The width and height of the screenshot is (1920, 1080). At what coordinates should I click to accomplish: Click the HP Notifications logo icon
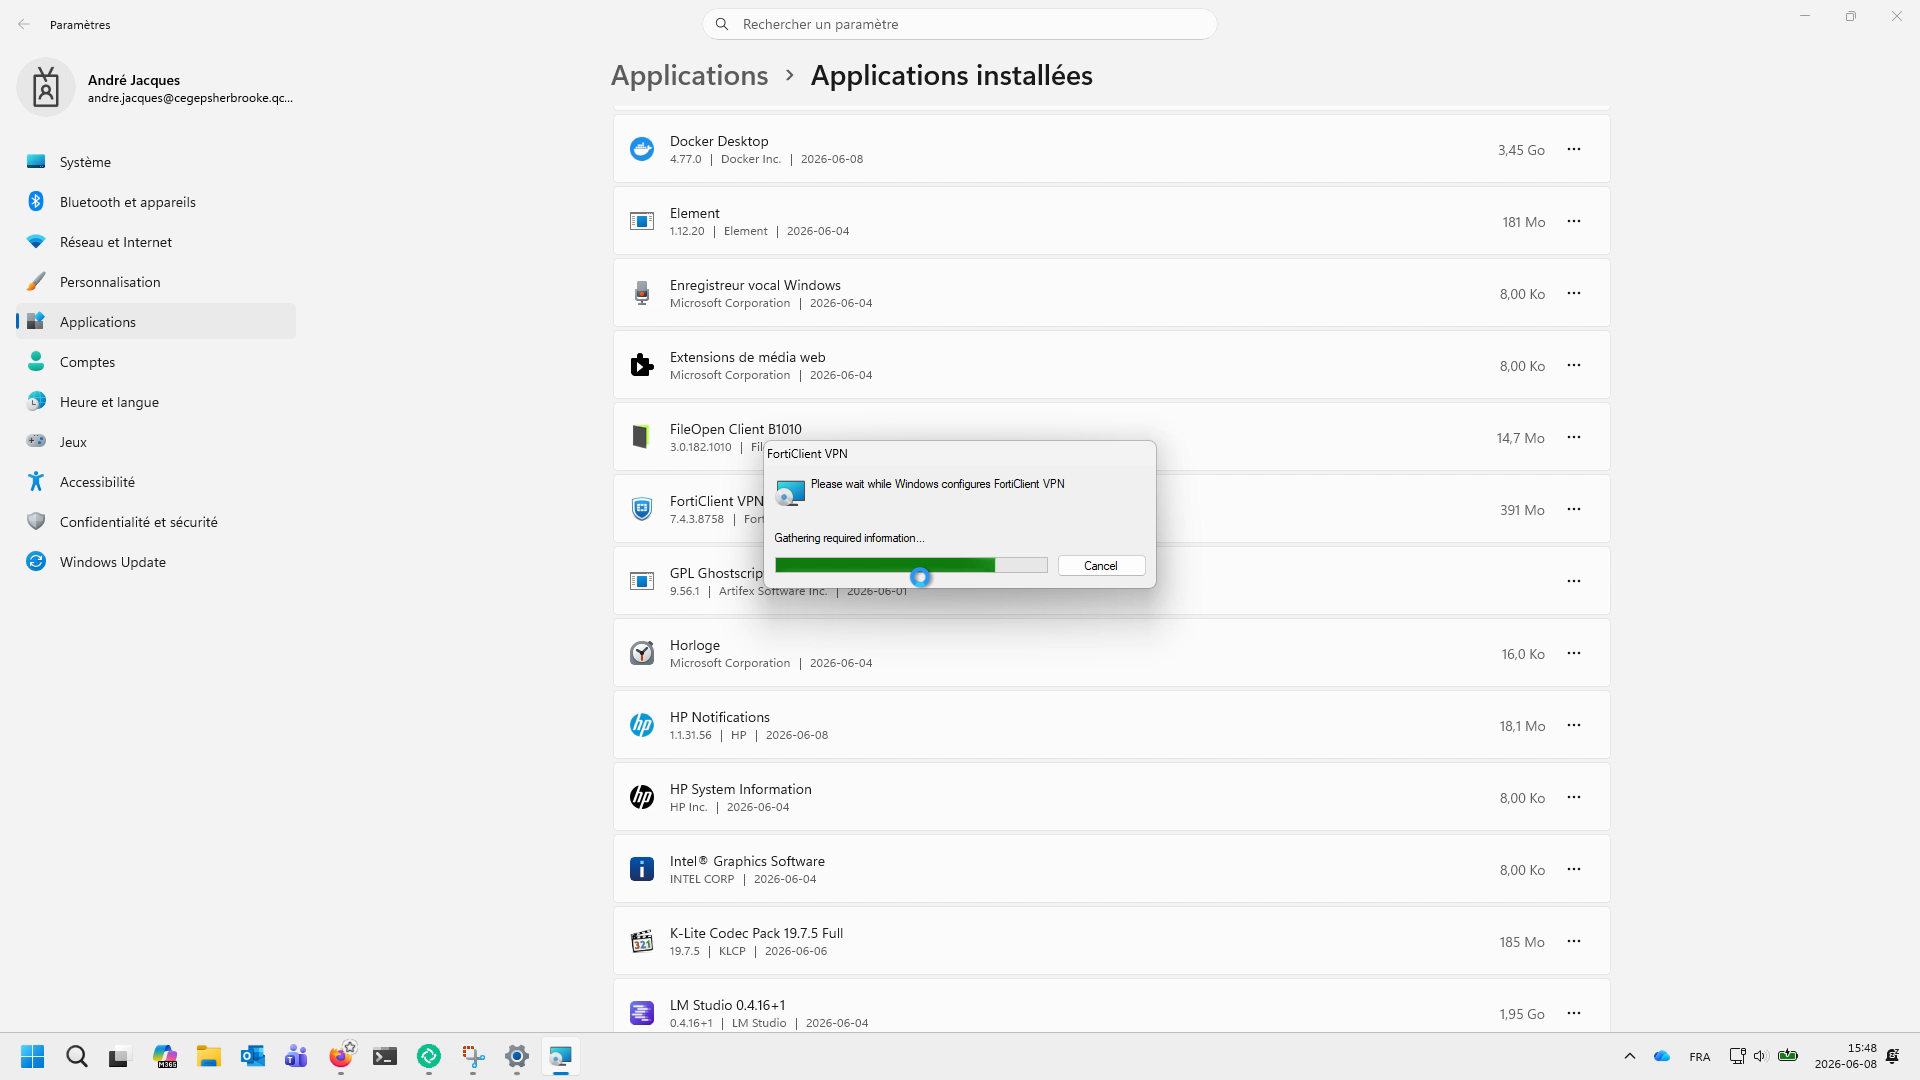click(642, 725)
